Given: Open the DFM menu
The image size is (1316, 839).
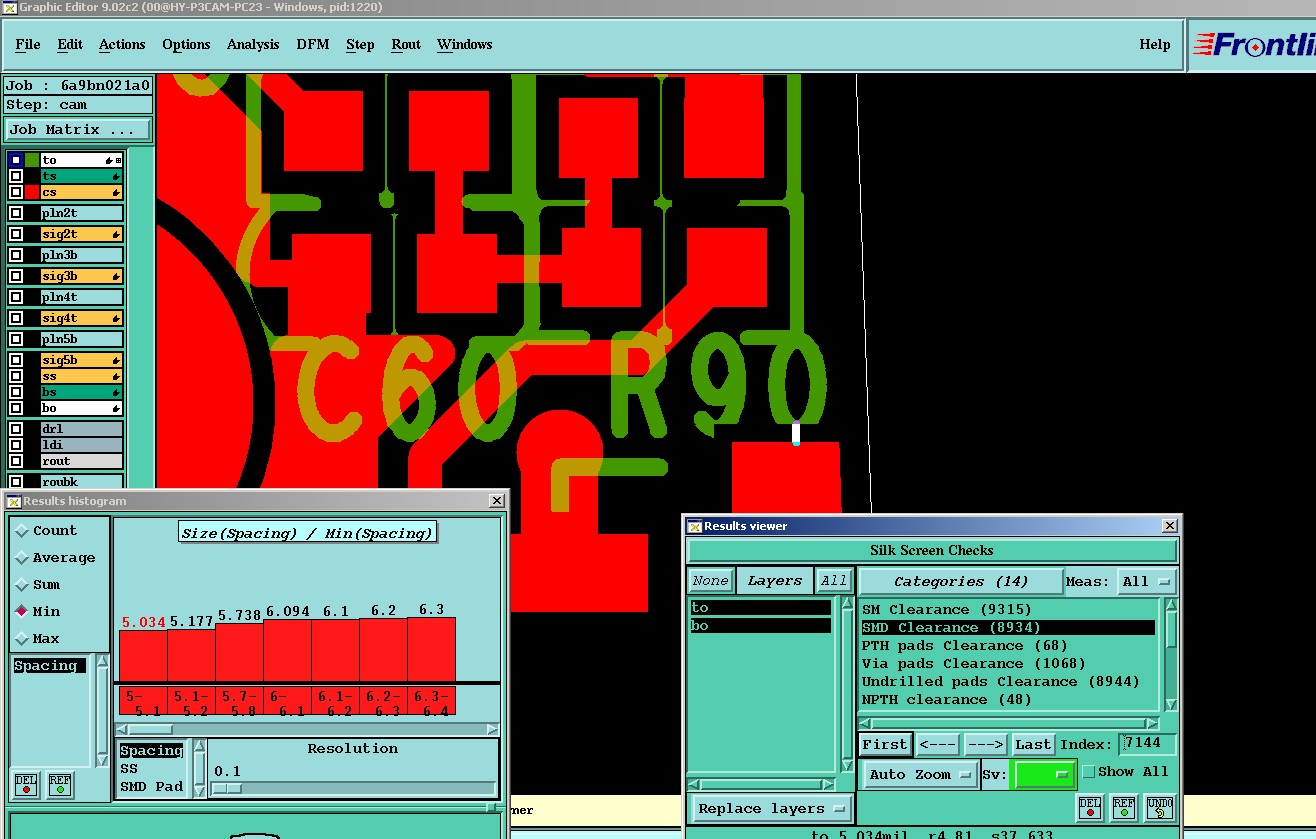Looking at the screenshot, I should (313, 44).
